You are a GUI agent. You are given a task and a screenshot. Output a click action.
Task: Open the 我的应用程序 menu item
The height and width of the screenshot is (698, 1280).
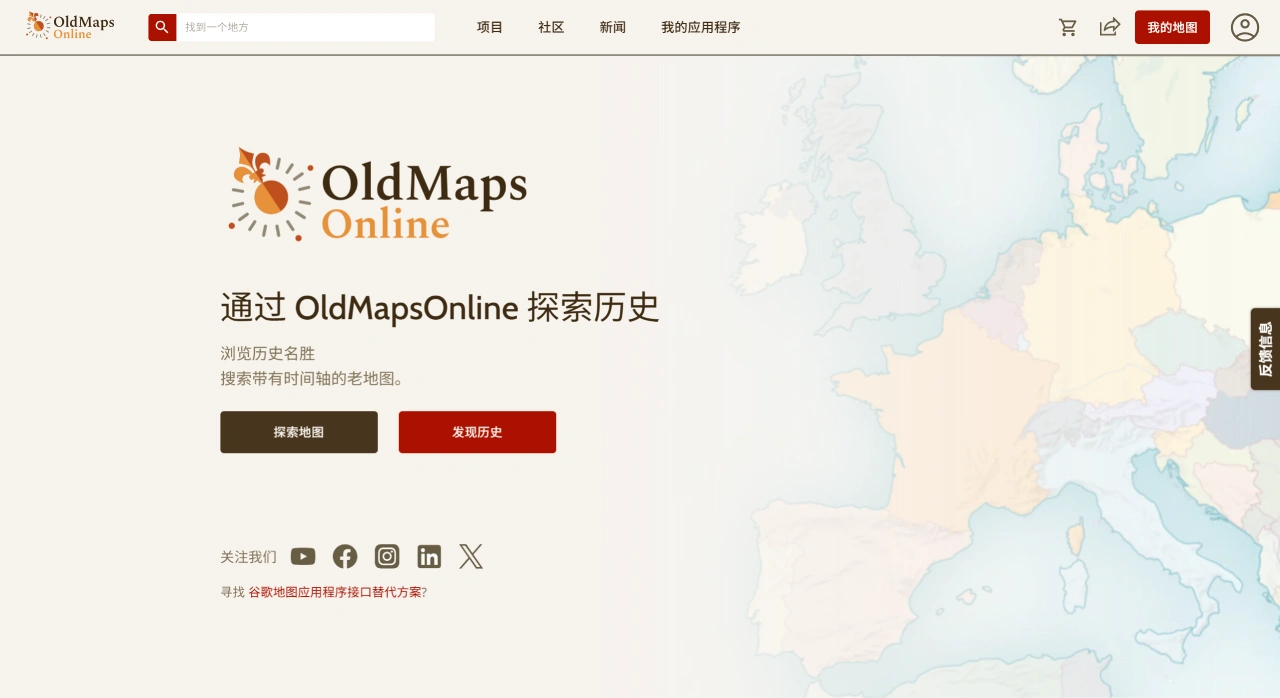click(701, 27)
